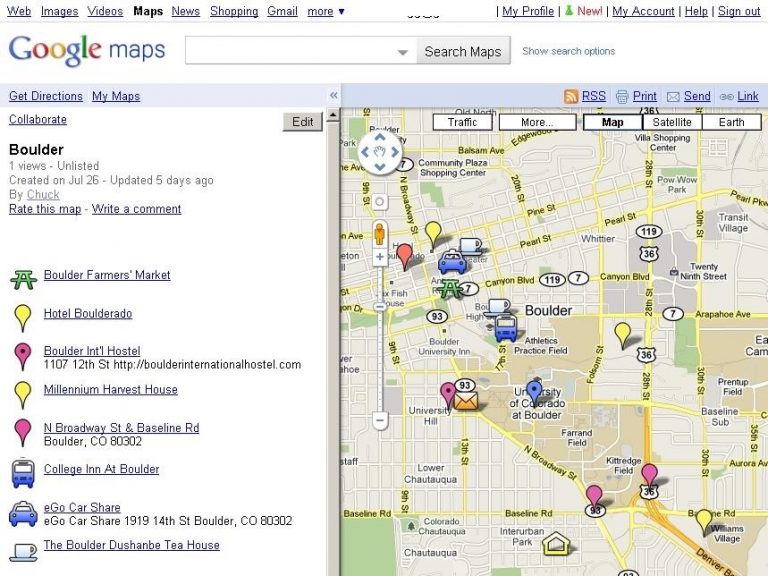The width and height of the screenshot is (768, 576).
Task: Zoom in with the plus button
Action: [x=380, y=256]
